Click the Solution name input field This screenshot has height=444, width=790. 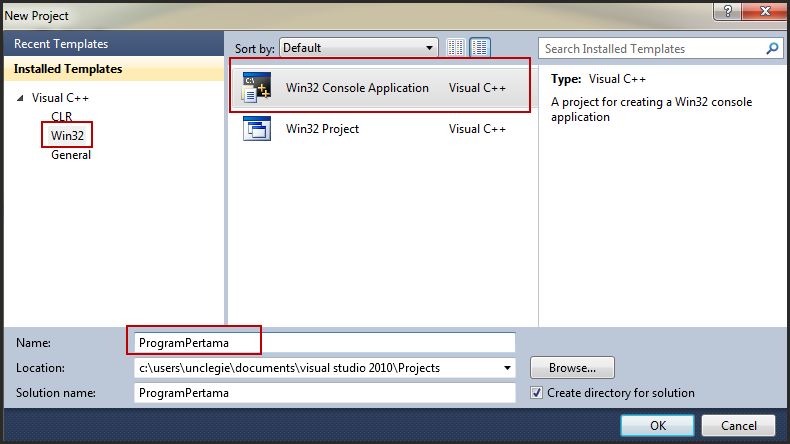324,393
